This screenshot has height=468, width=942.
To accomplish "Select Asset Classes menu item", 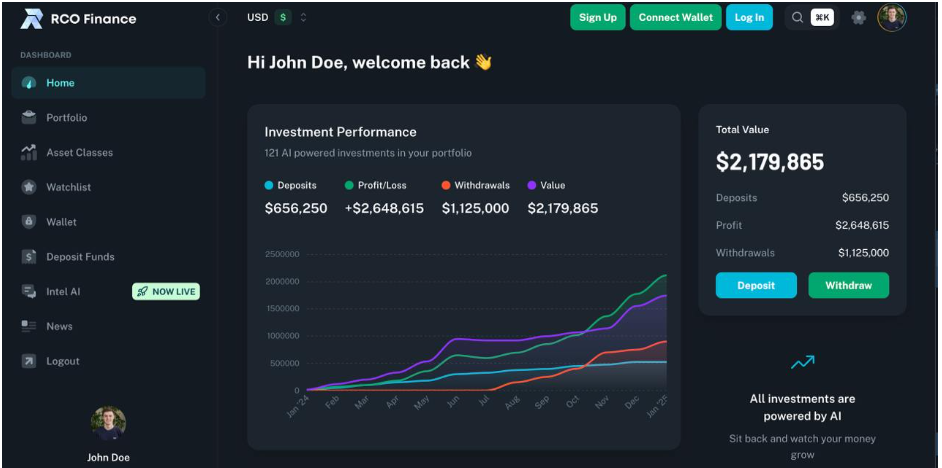I will pyautogui.click(x=79, y=153).
